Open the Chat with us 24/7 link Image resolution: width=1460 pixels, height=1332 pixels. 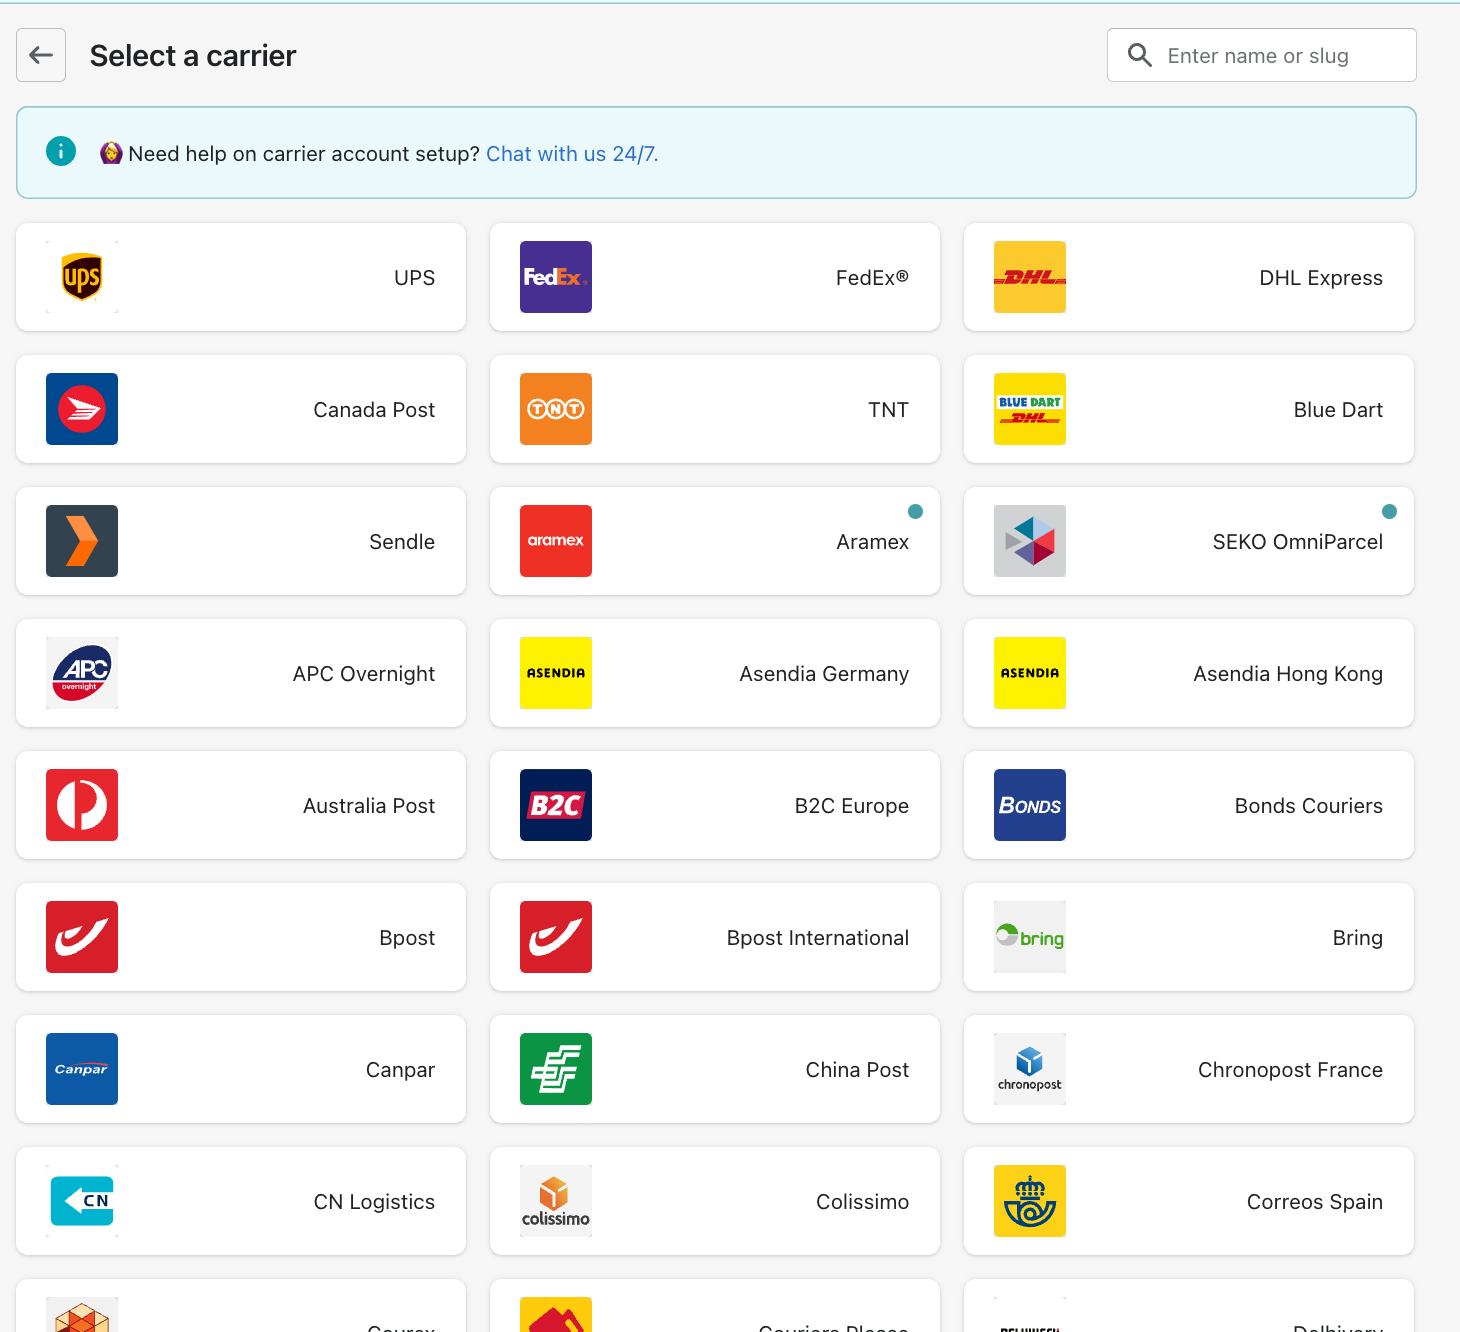[572, 154]
